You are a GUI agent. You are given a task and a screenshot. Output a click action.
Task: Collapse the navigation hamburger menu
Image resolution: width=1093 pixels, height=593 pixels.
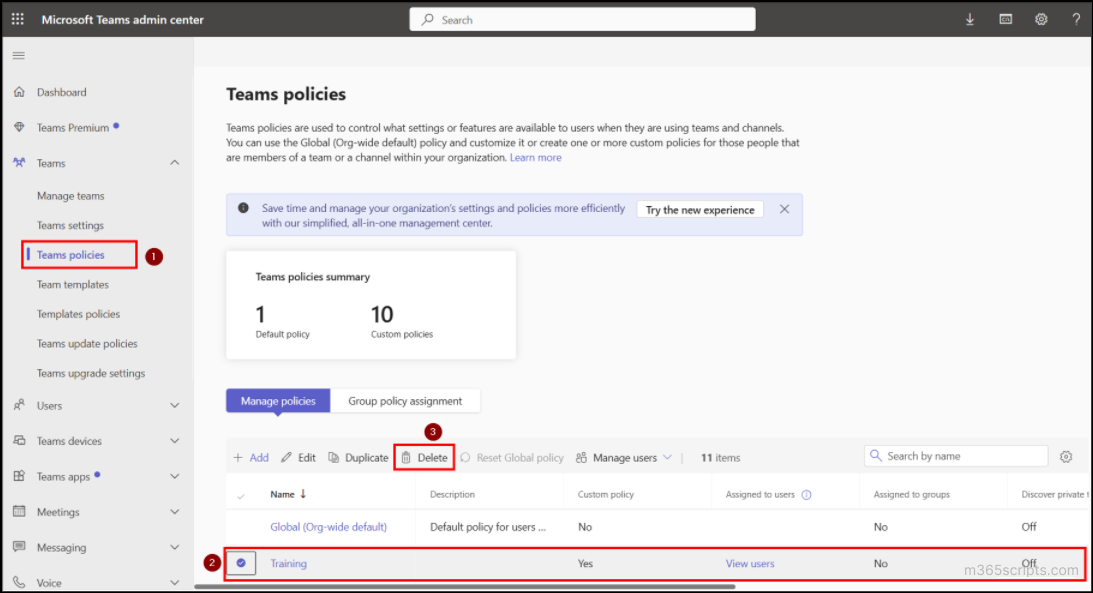(x=19, y=56)
